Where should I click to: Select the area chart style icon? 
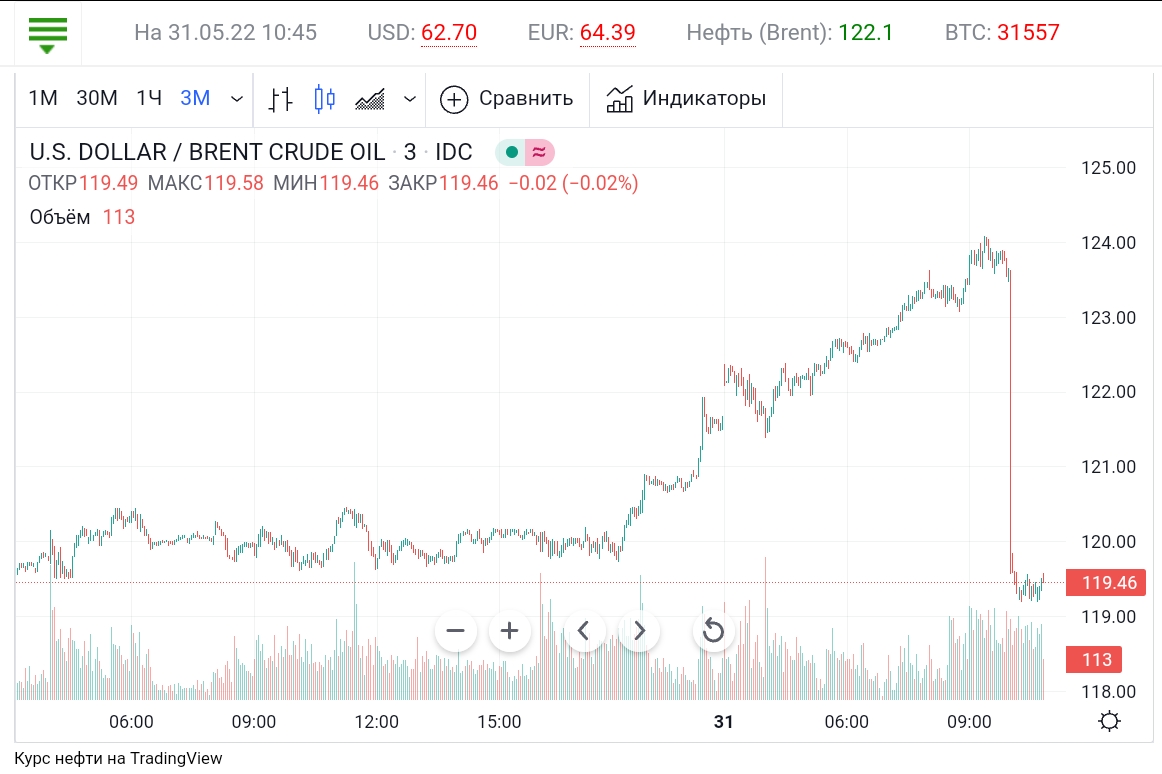click(x=370, y=99)
